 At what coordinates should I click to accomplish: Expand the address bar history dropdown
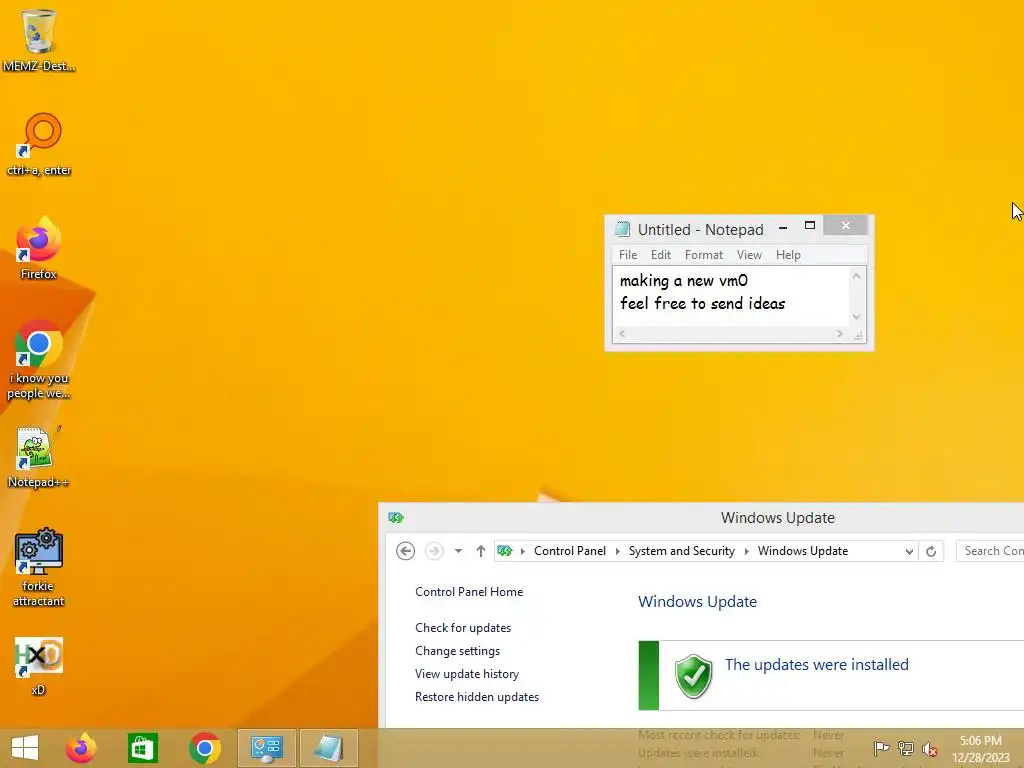[x=909, y=552]
